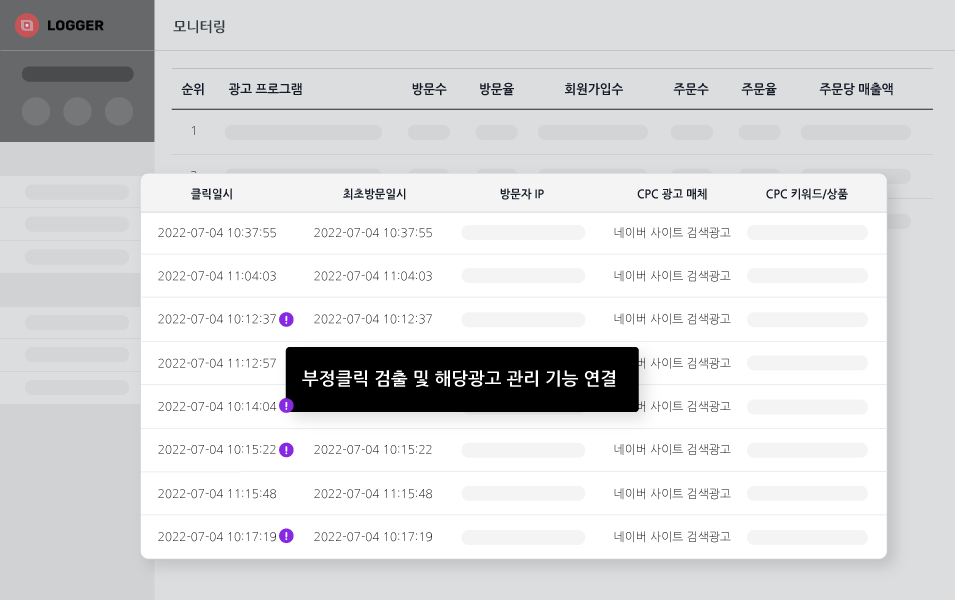
Task: Click warning icon beside 10:14:04 click time
Action: (x=286, y=406)
